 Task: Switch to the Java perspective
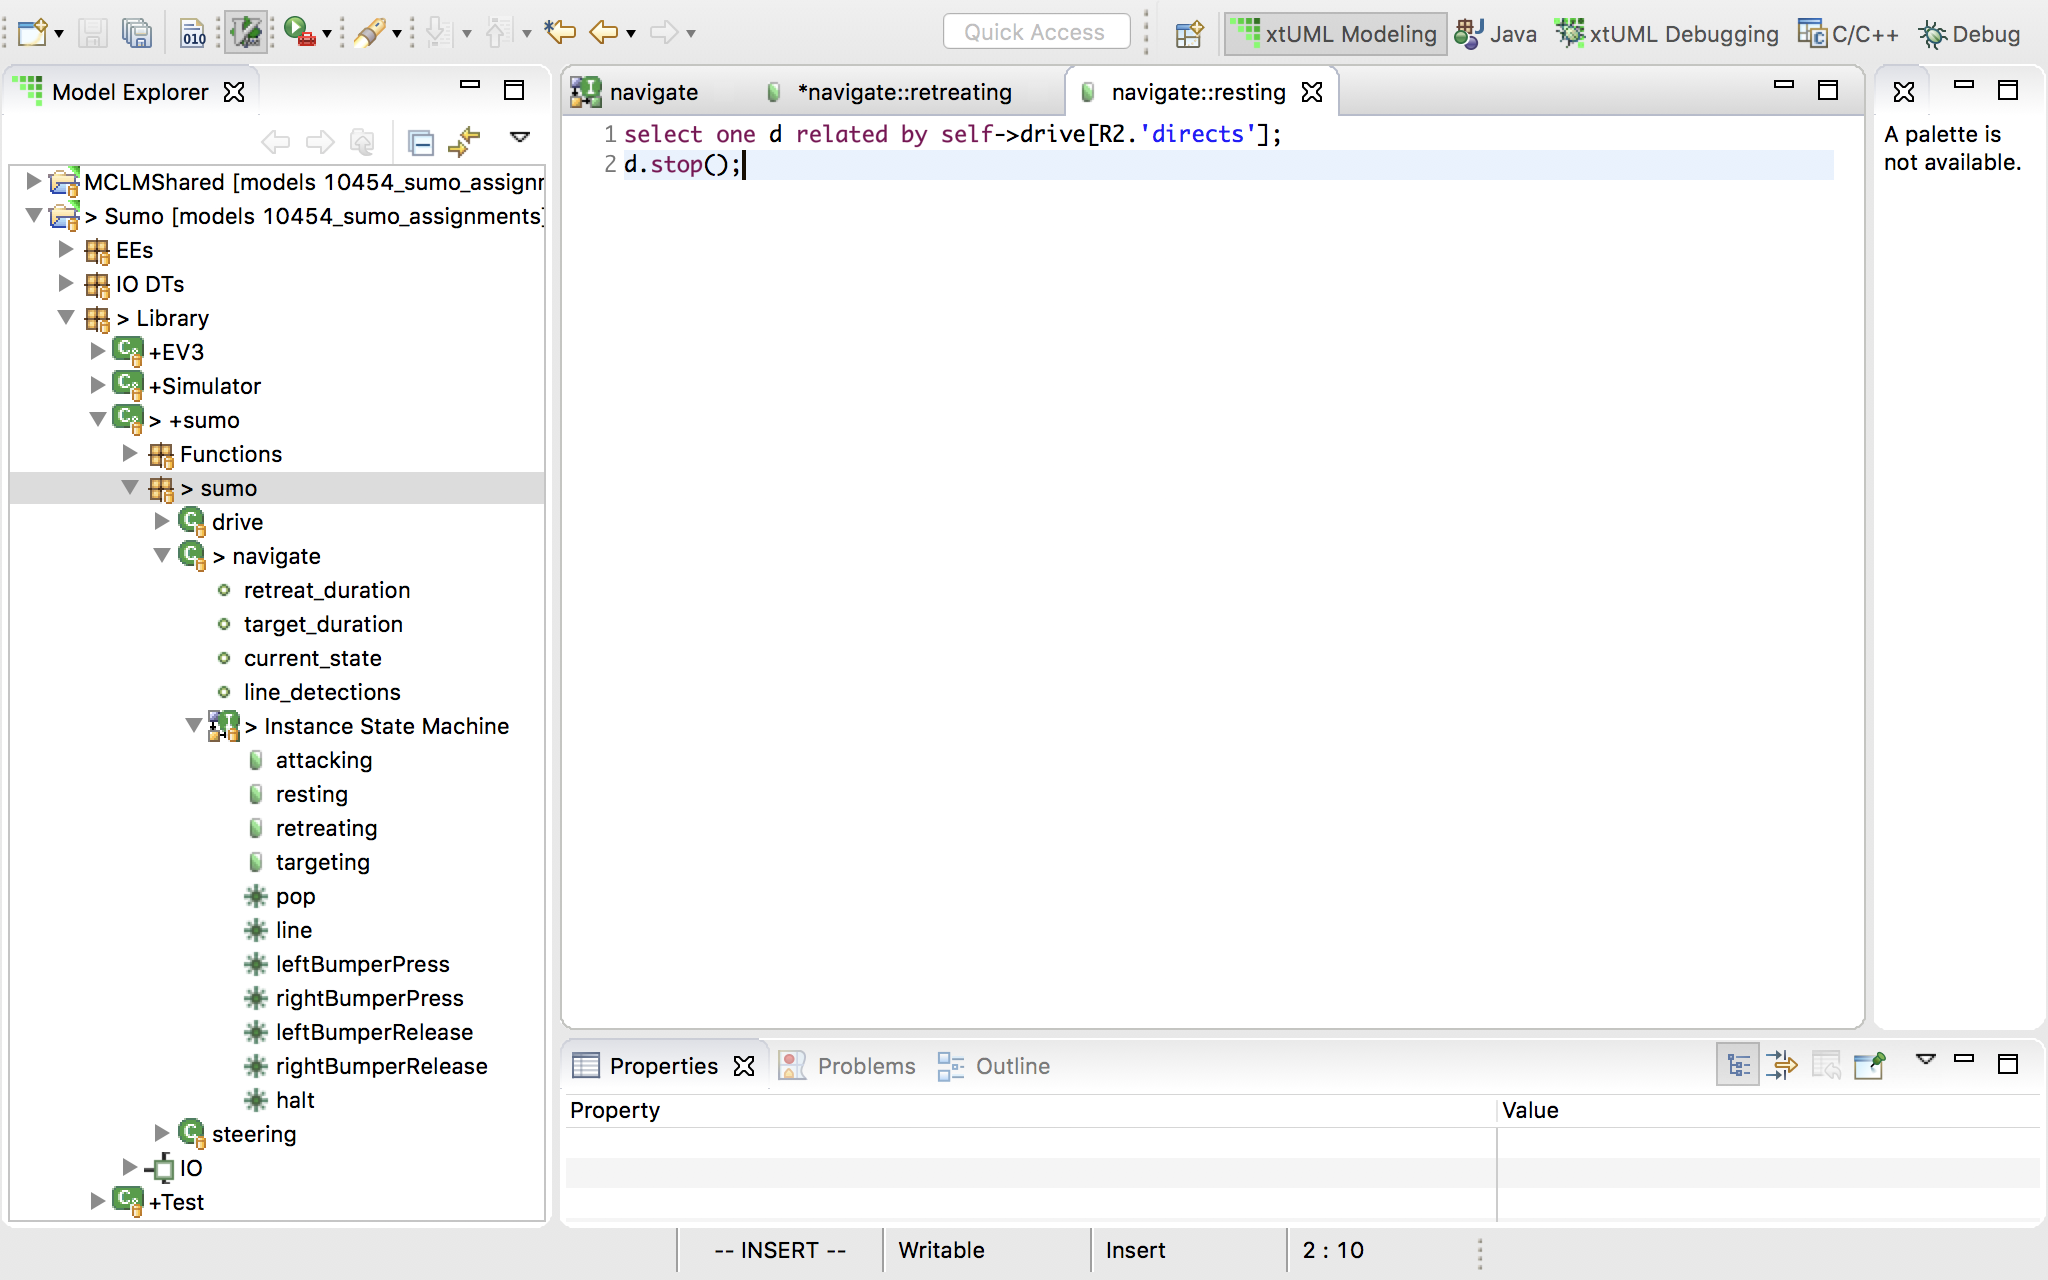pyautogui.click(x=1495, y=34)
